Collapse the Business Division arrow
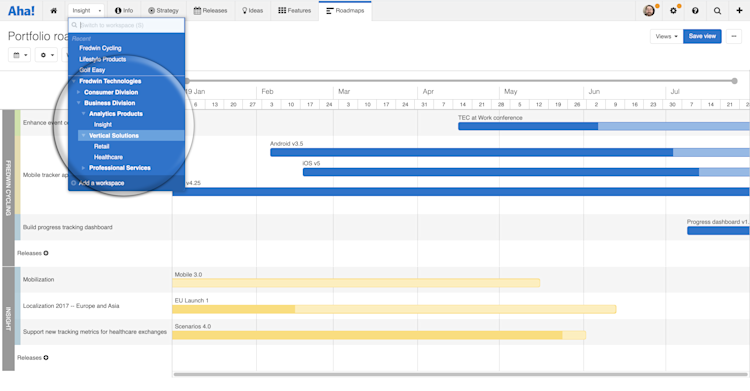Screen dimensions: 750x391 click(x=78, y=103)
